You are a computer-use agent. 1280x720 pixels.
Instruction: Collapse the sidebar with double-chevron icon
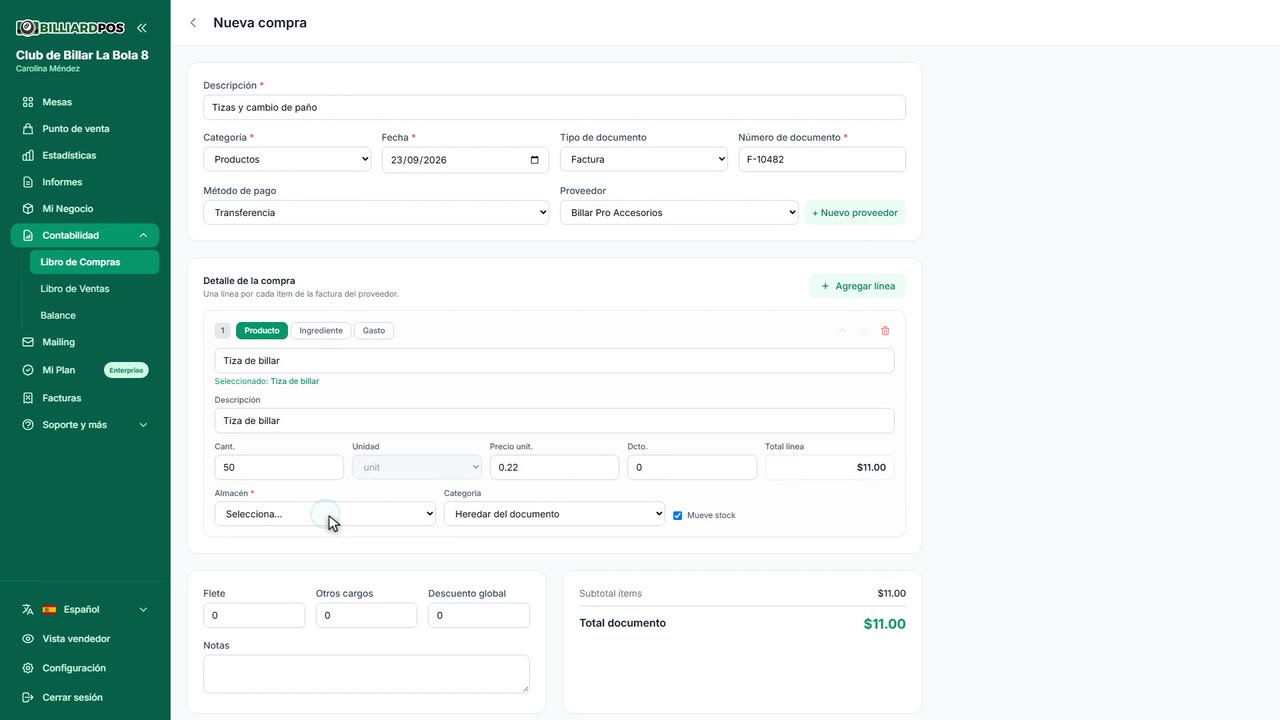[x=142, y=28]
